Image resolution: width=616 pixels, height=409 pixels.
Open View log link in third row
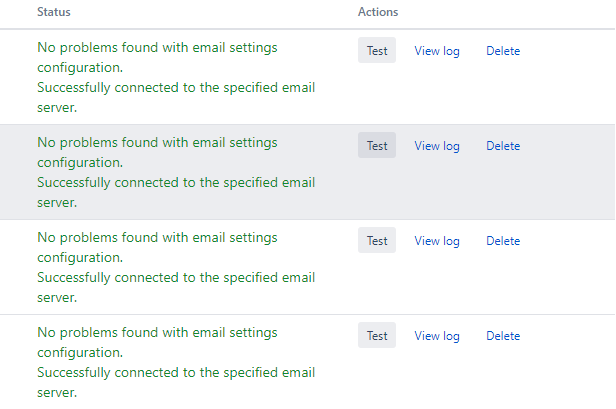(x=437, y=241)
